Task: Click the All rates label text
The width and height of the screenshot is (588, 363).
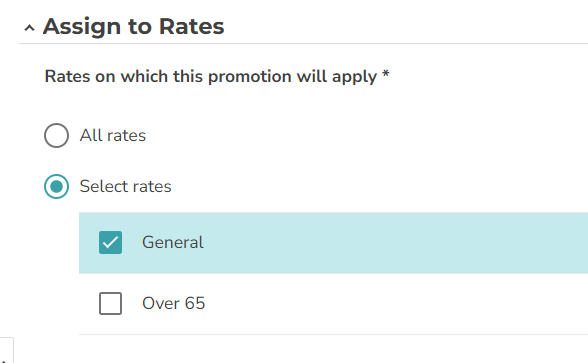Action: pyautogui.click(x=112, y=135)
